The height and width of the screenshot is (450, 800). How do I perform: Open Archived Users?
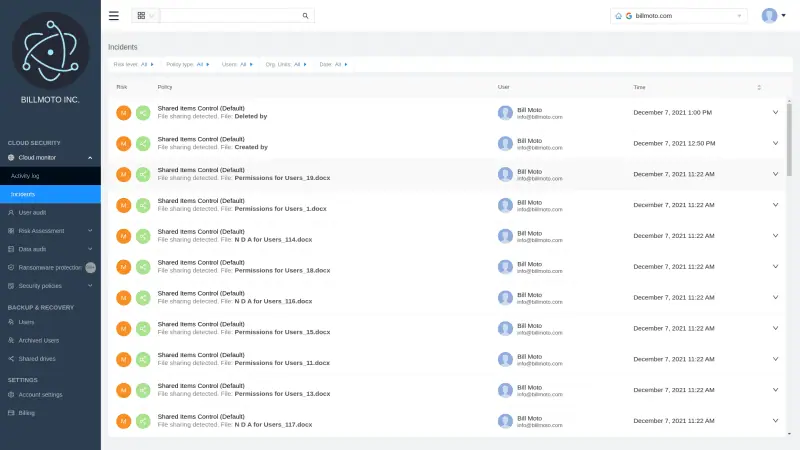coord(38,340)
